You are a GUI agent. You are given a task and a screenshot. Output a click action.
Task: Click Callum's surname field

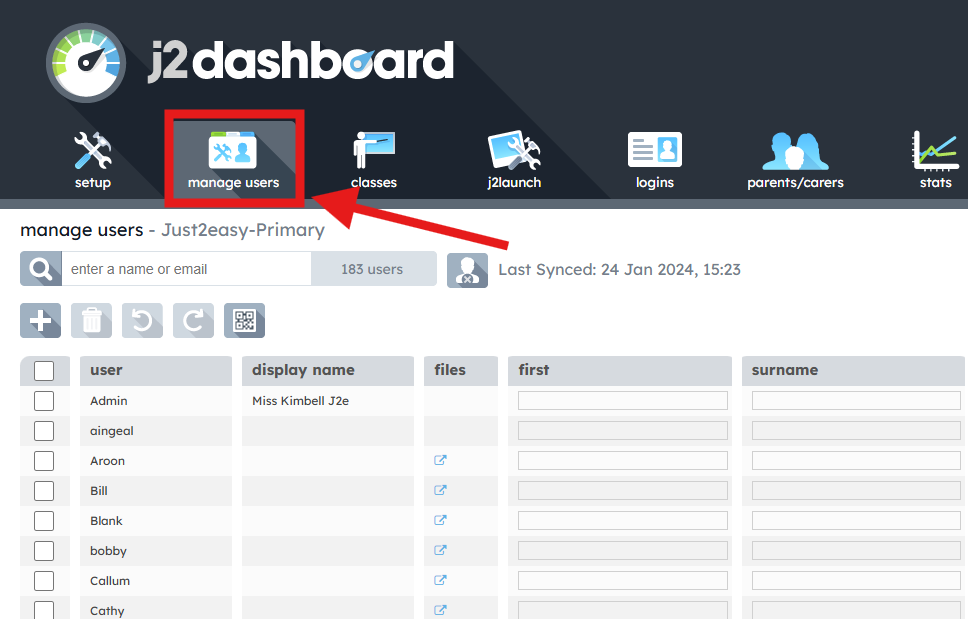(856, 580)
